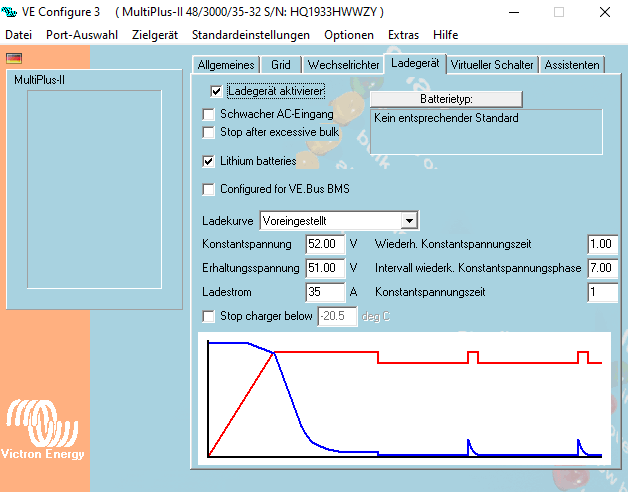Click the German flag language icon
This screenshot has height=492, width=628.
click(x=14, y=58)
